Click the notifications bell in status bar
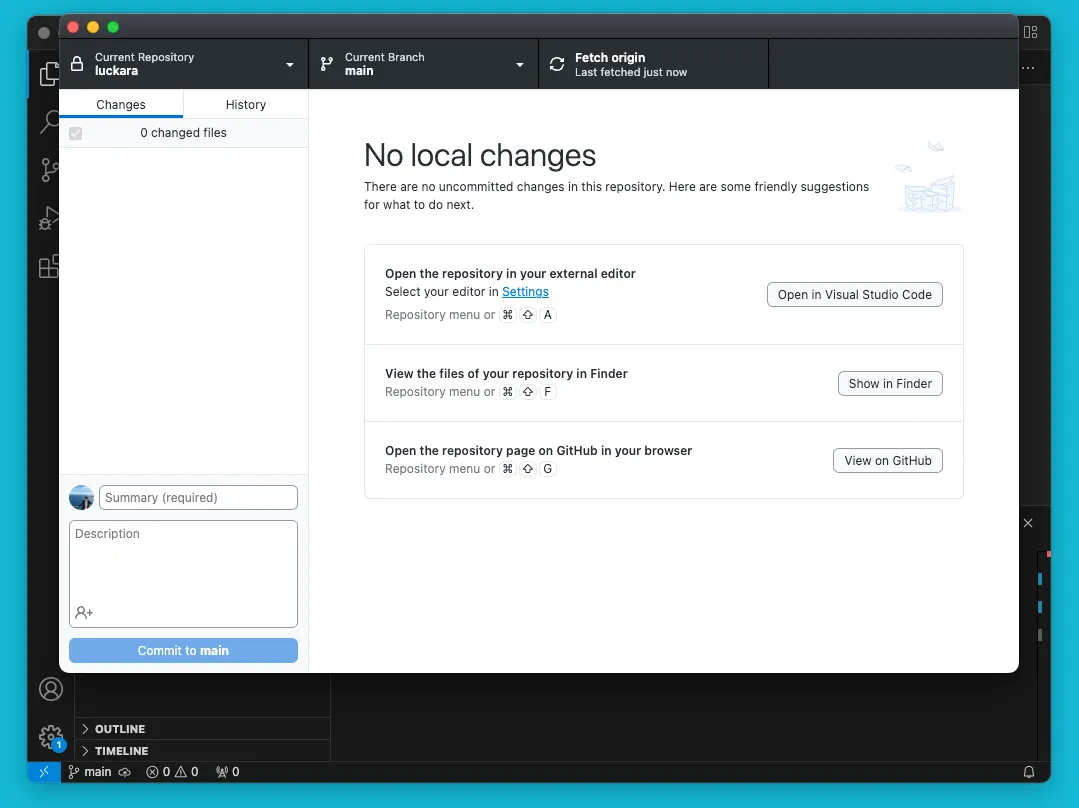Image resolution: width=1079 pixels, height=808 pixels. 1028,772
